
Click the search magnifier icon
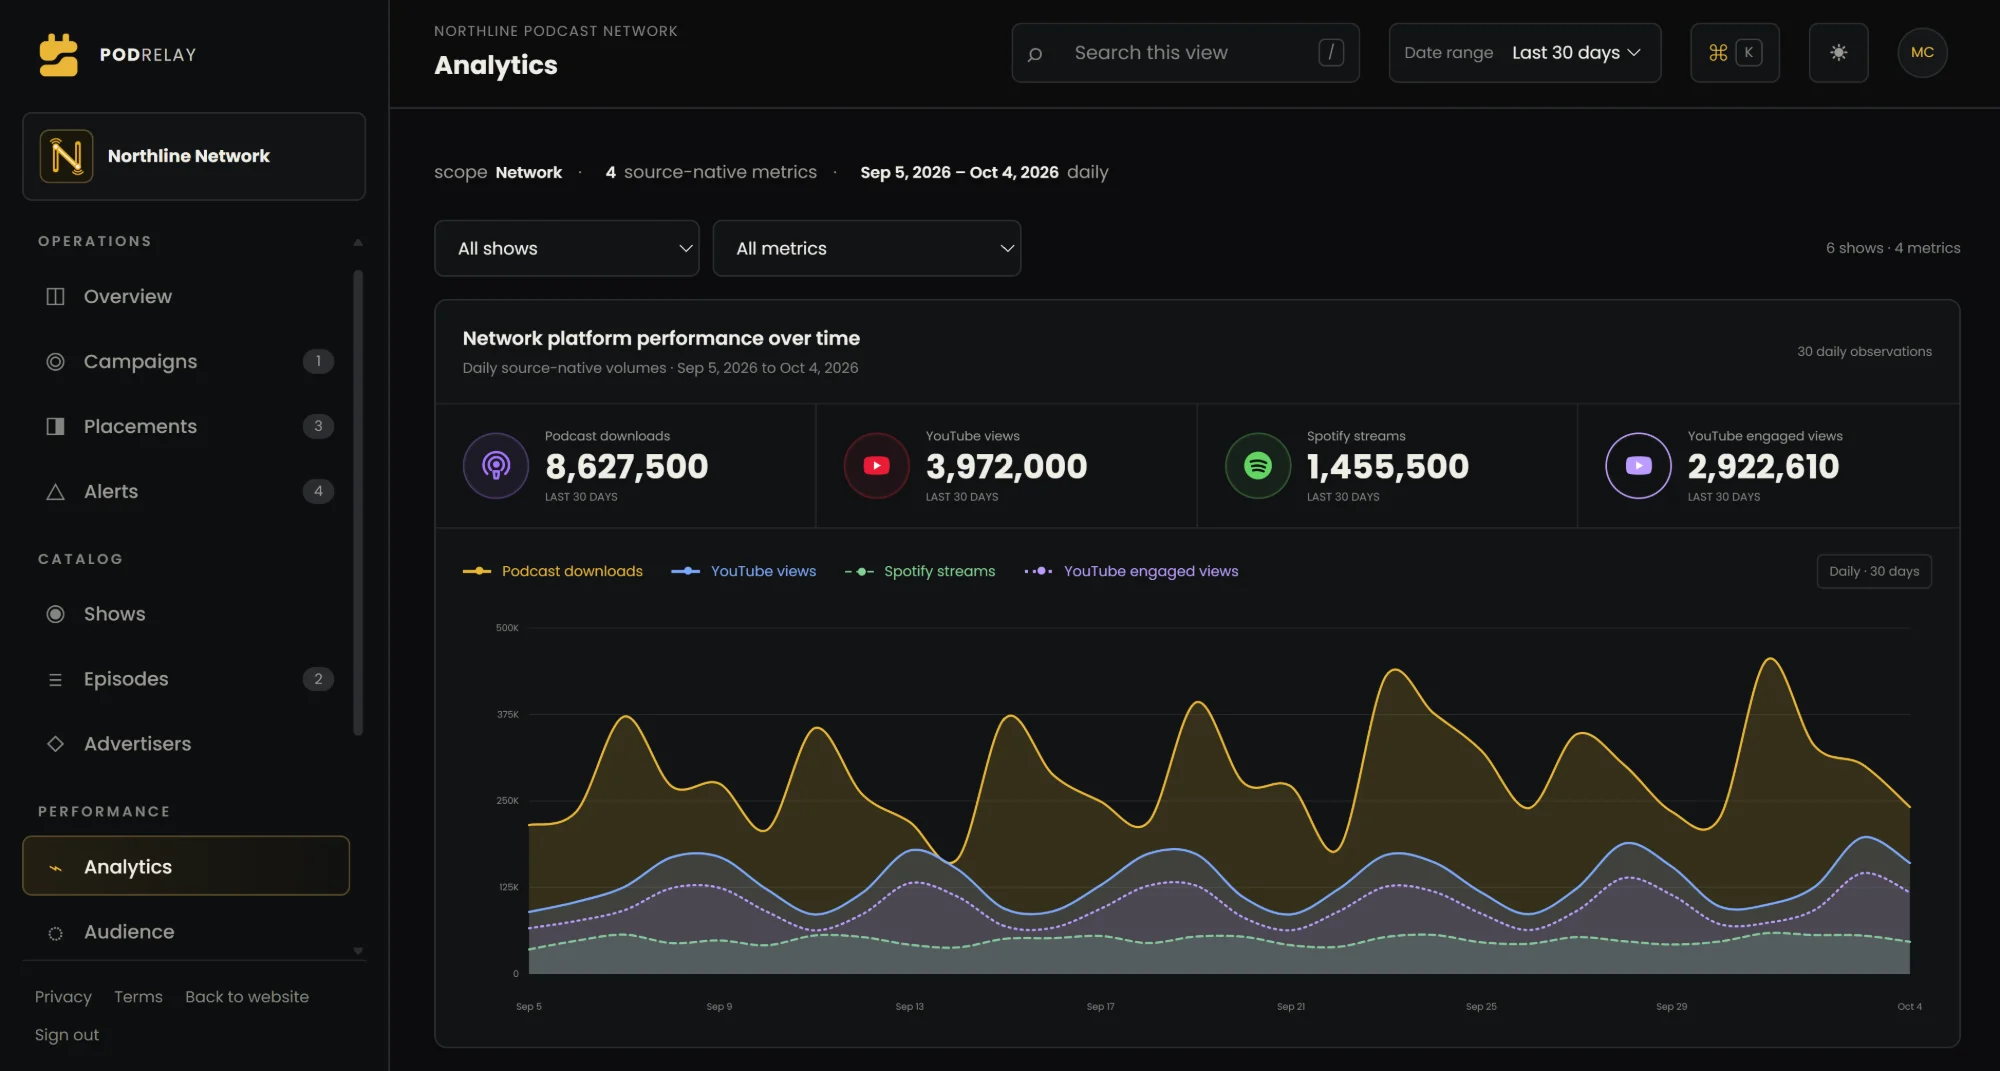[1035, 54]
